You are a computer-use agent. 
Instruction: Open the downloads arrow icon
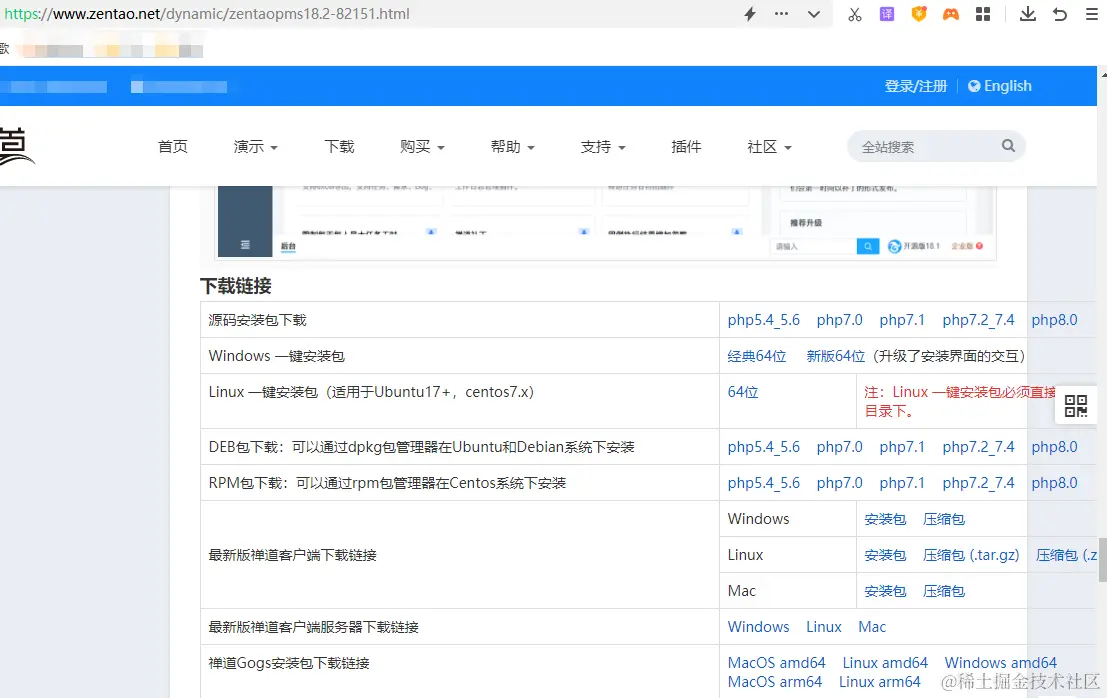pos(1028,14)
